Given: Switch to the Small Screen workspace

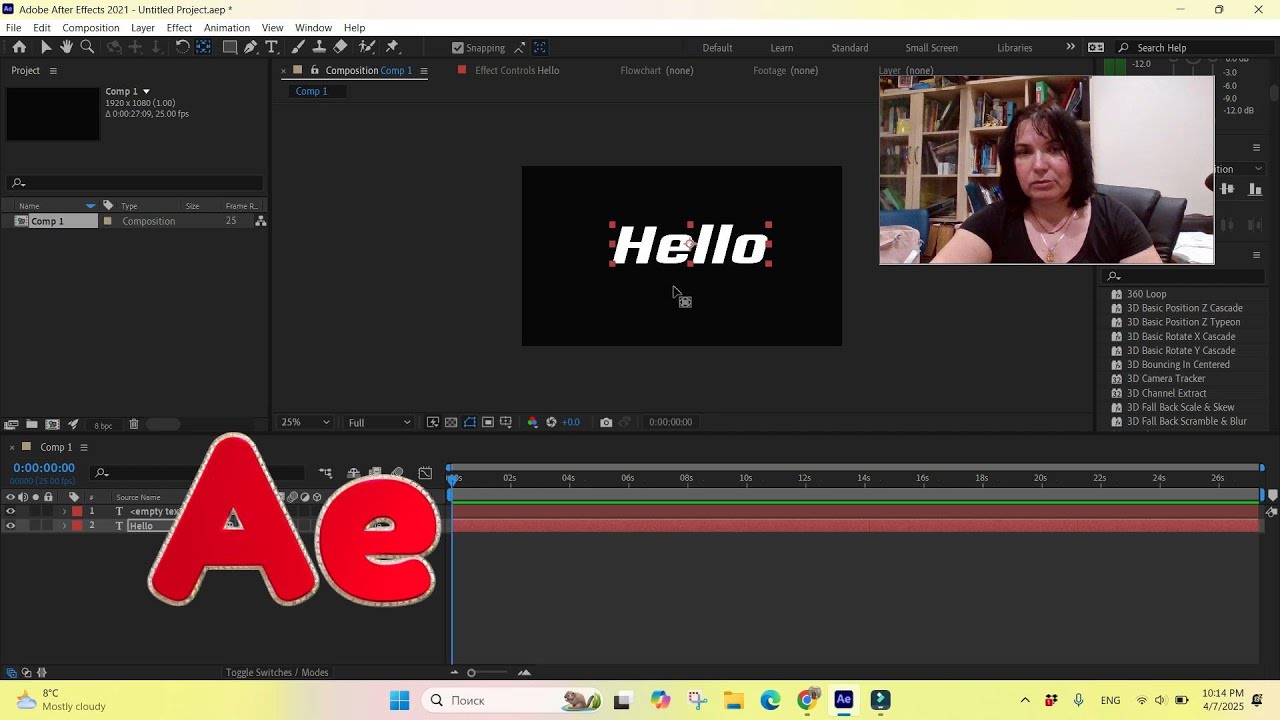Looking at the screenshot, I should 931,48.
